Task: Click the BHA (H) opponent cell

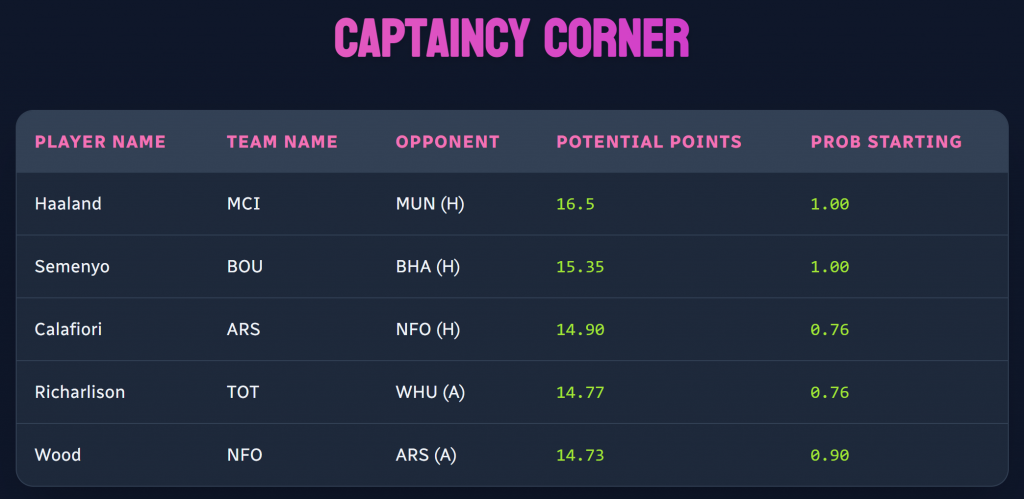Action: click(428, 267)
